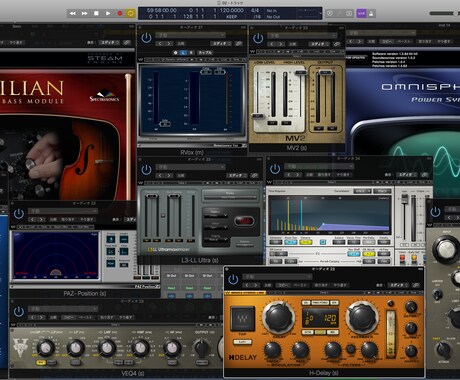Screen dimensions: 460x380
Task: Click the previous preset arrow in the MV2 window
Action: [272, 44]
